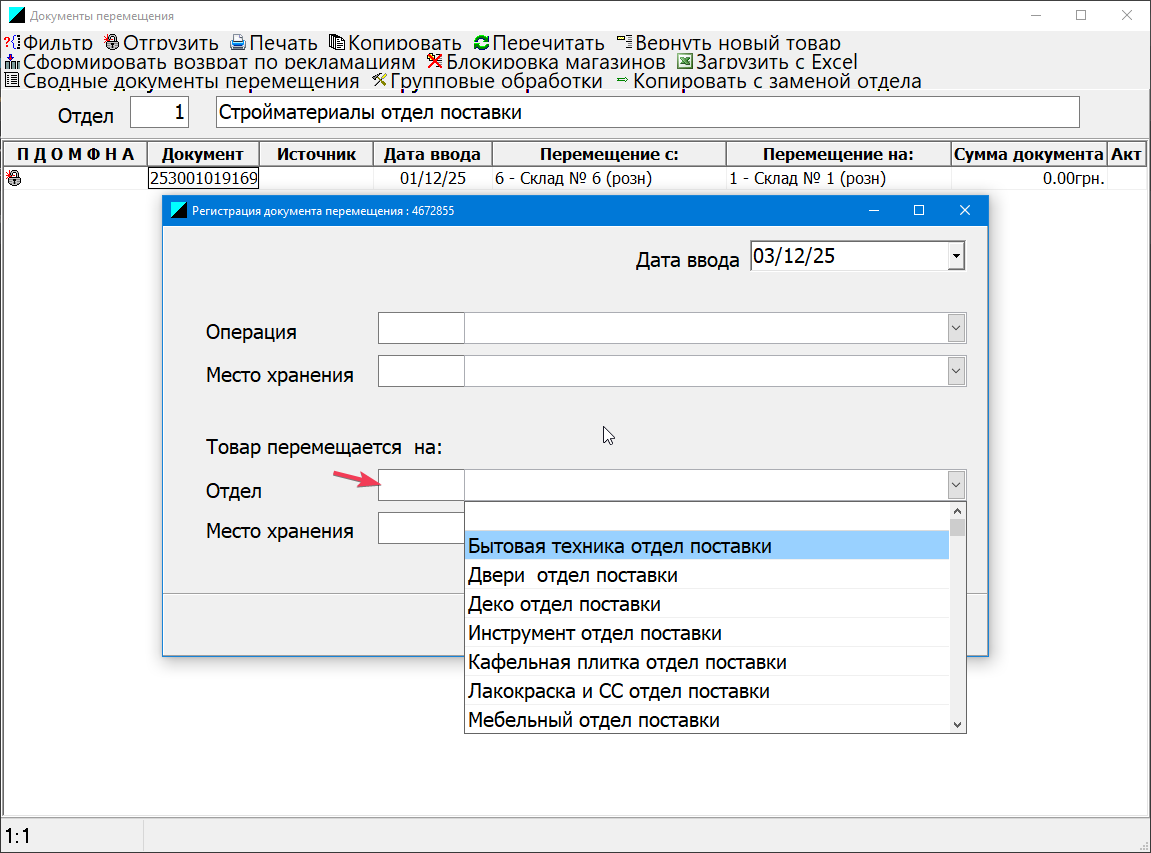Screen dimensions: 1151x853
Task: Click Сформировать возврат по рекламациям icon
Action: tap(12, 62)
